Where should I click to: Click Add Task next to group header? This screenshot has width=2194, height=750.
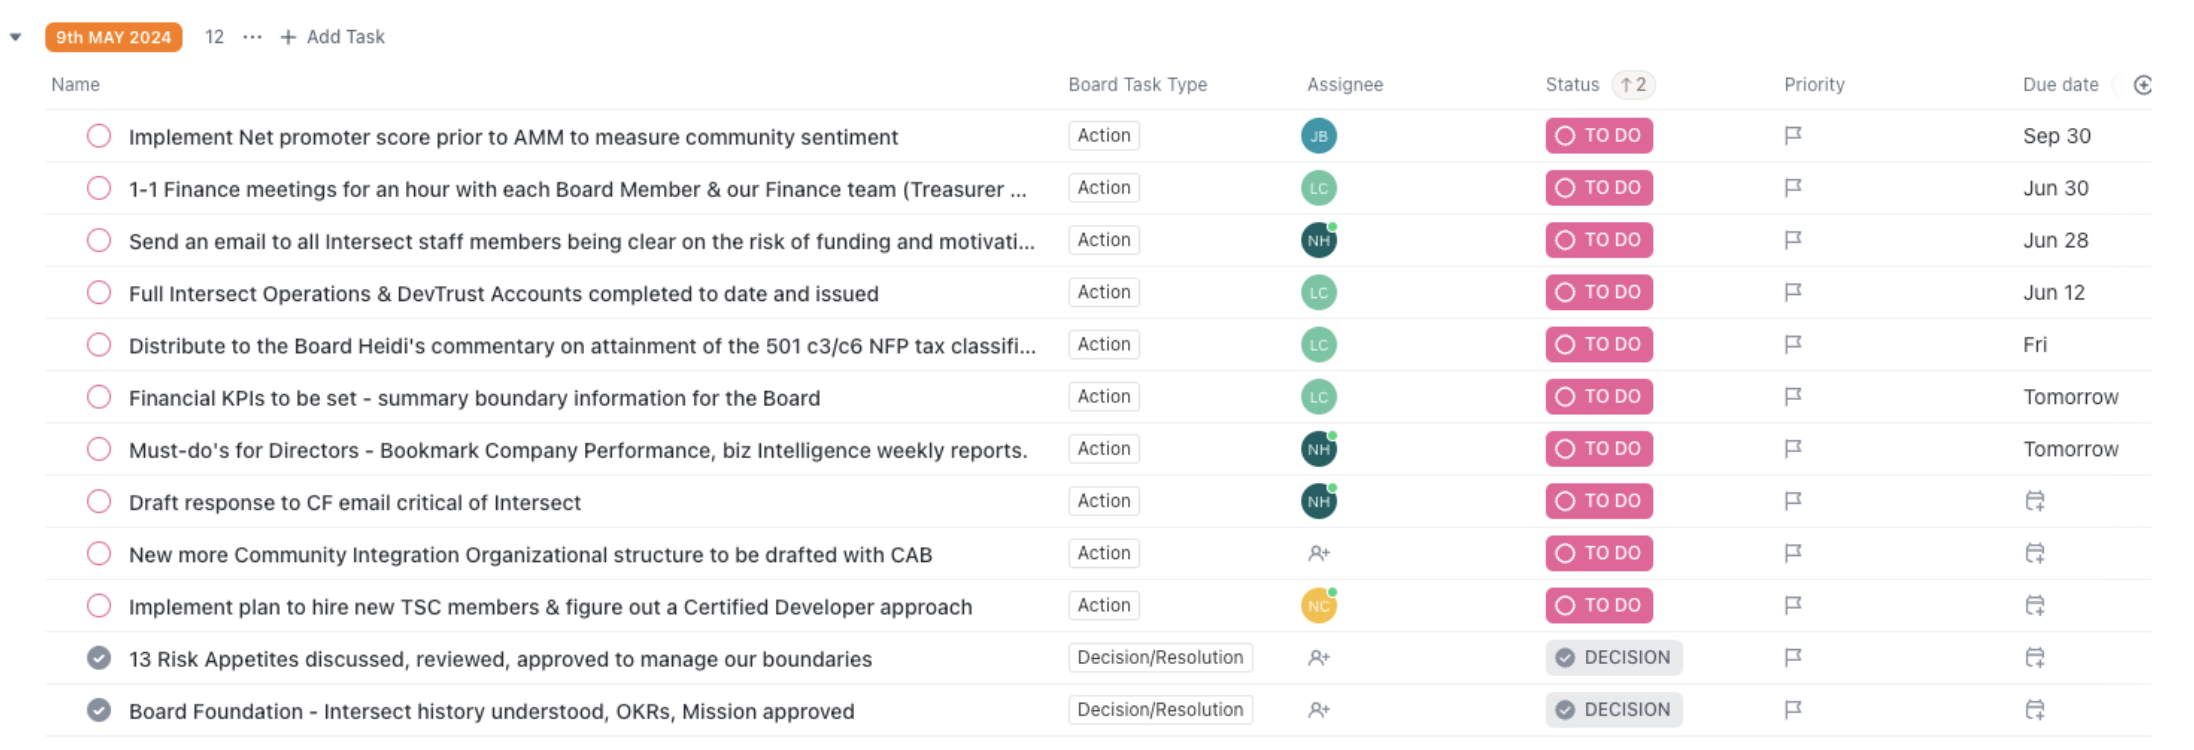coord(333,38)
